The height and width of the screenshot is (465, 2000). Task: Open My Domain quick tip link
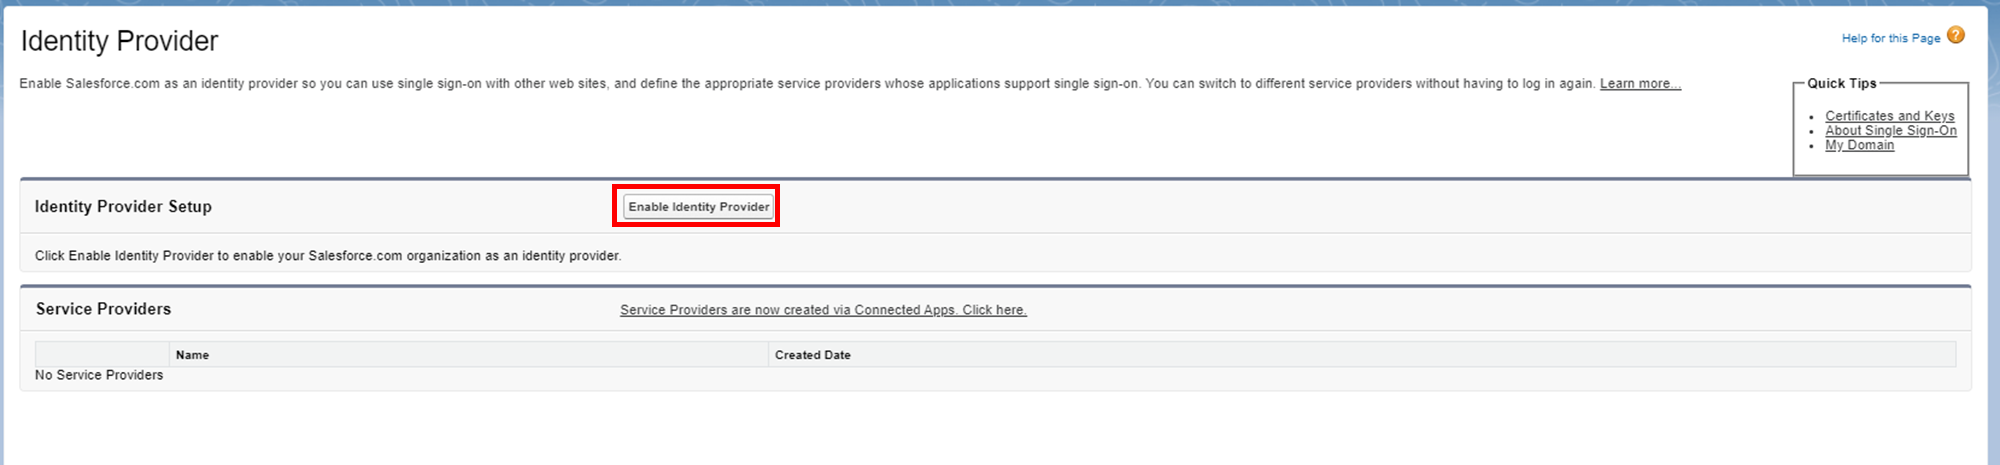coord(1859,145)
